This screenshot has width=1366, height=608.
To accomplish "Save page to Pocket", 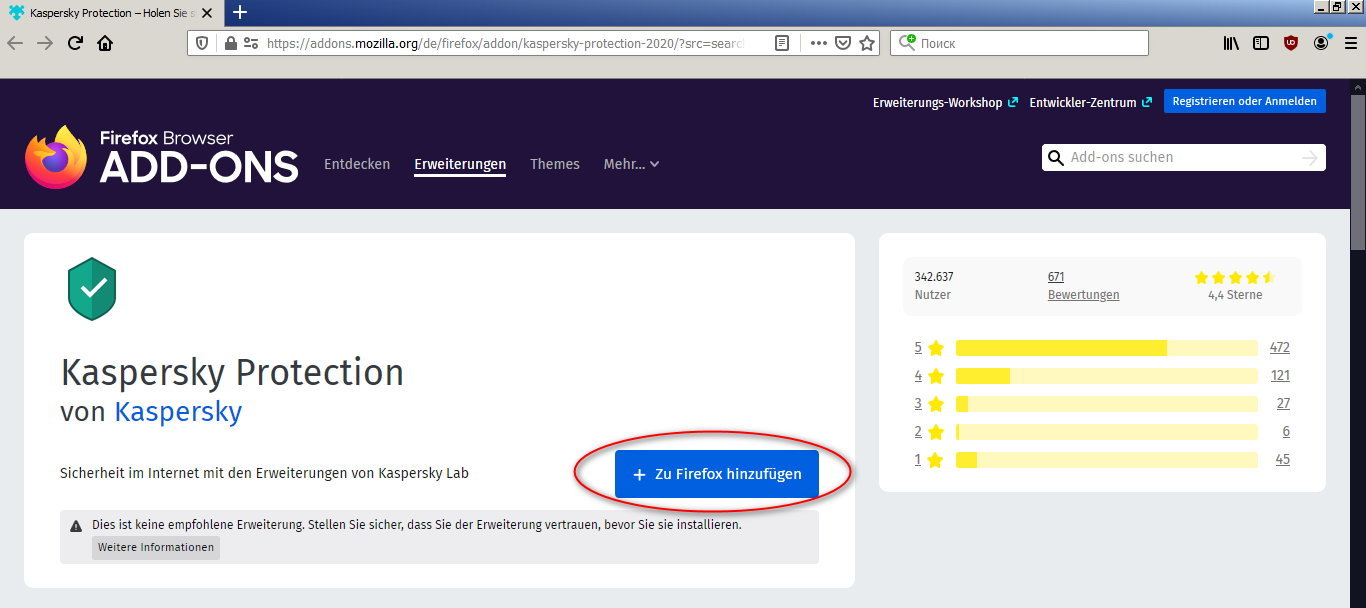I will [843, 43].
